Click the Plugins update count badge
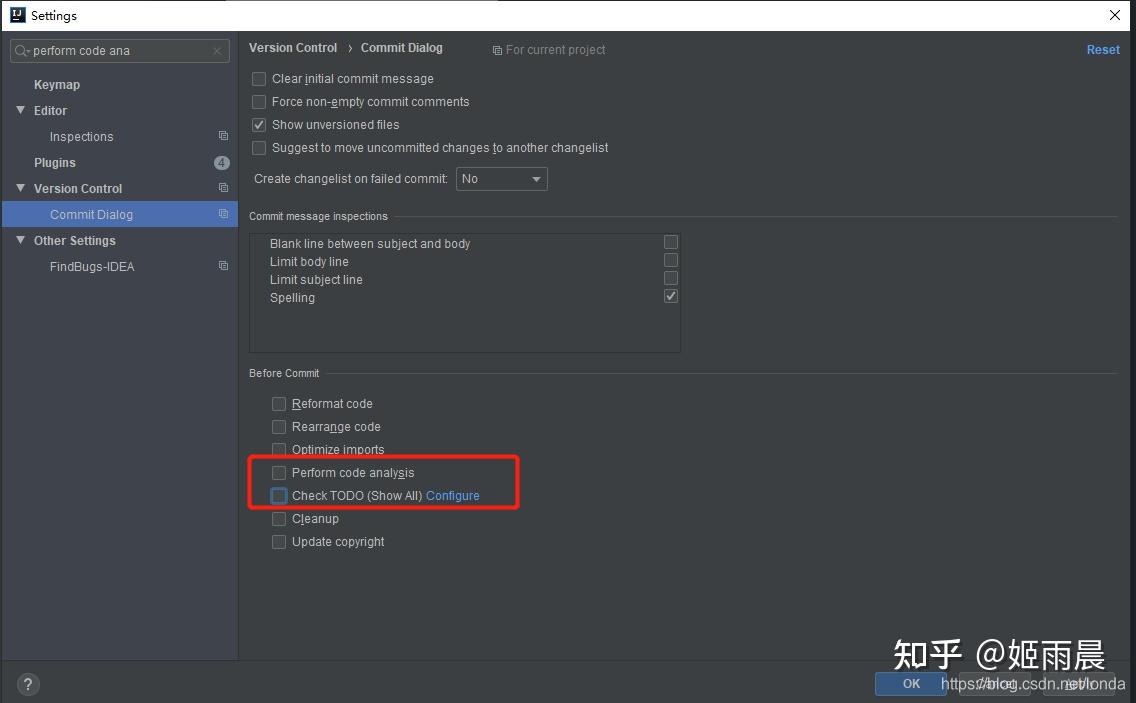The width and height of the screenshot is (1136, 703). point(222,162)
